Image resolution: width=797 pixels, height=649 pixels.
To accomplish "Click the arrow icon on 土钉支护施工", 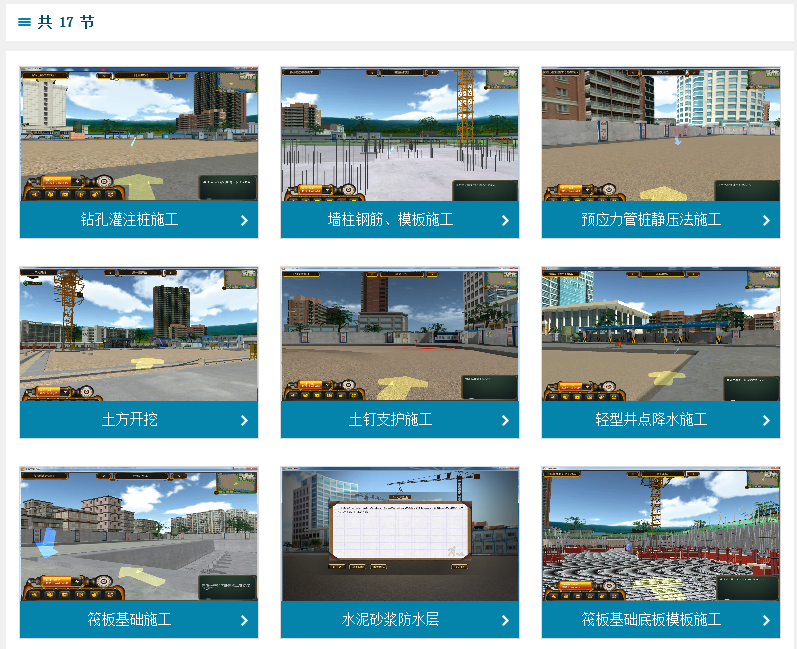I will 505,420.
